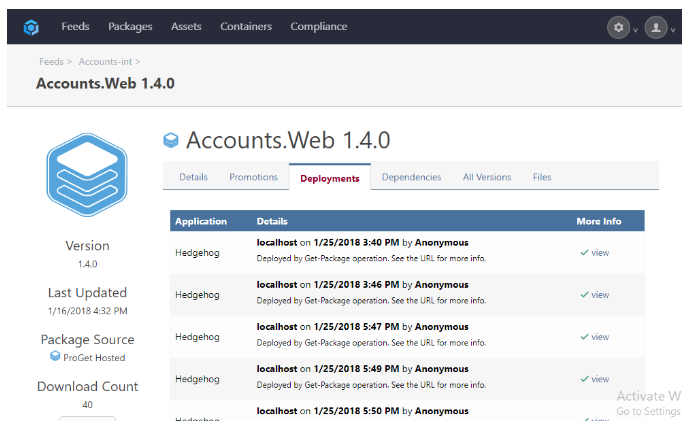Image resolution: width=695 pixels, height=446 pixels.
Task: Click the ProGet Hosted source icon
Action: [55, 357]
